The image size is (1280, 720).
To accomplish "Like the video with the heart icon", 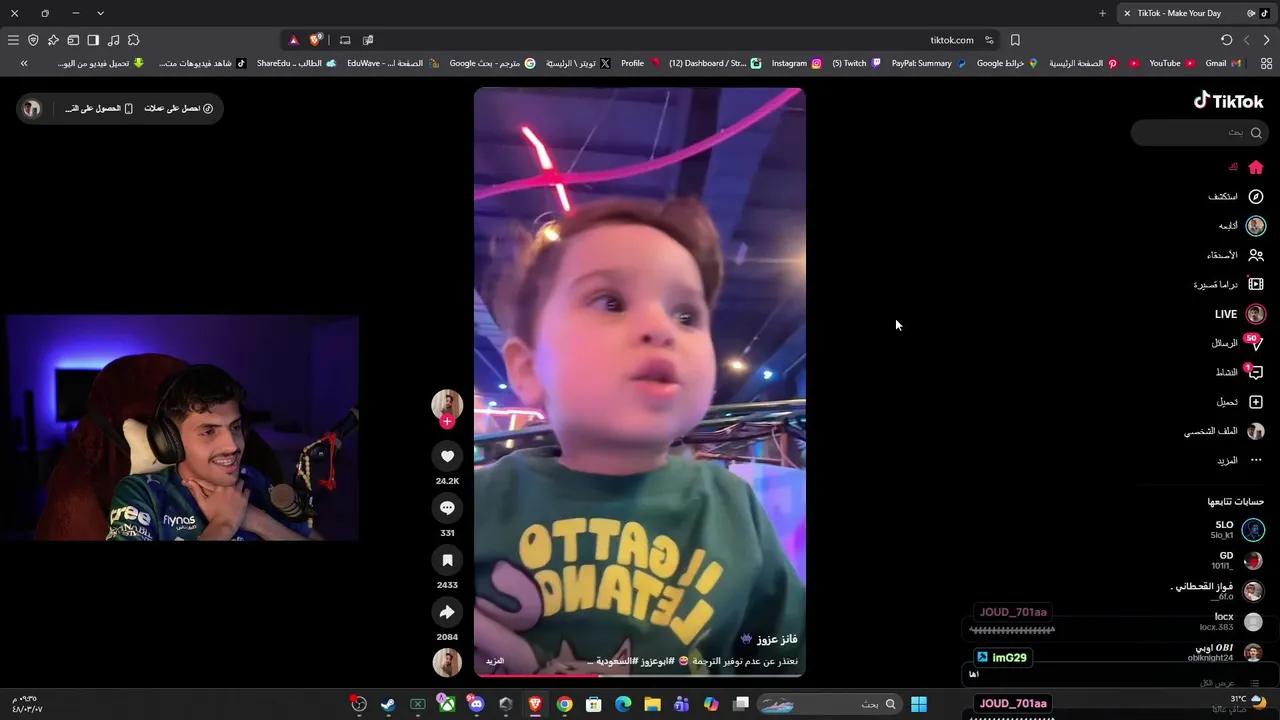I will [447, 456].
